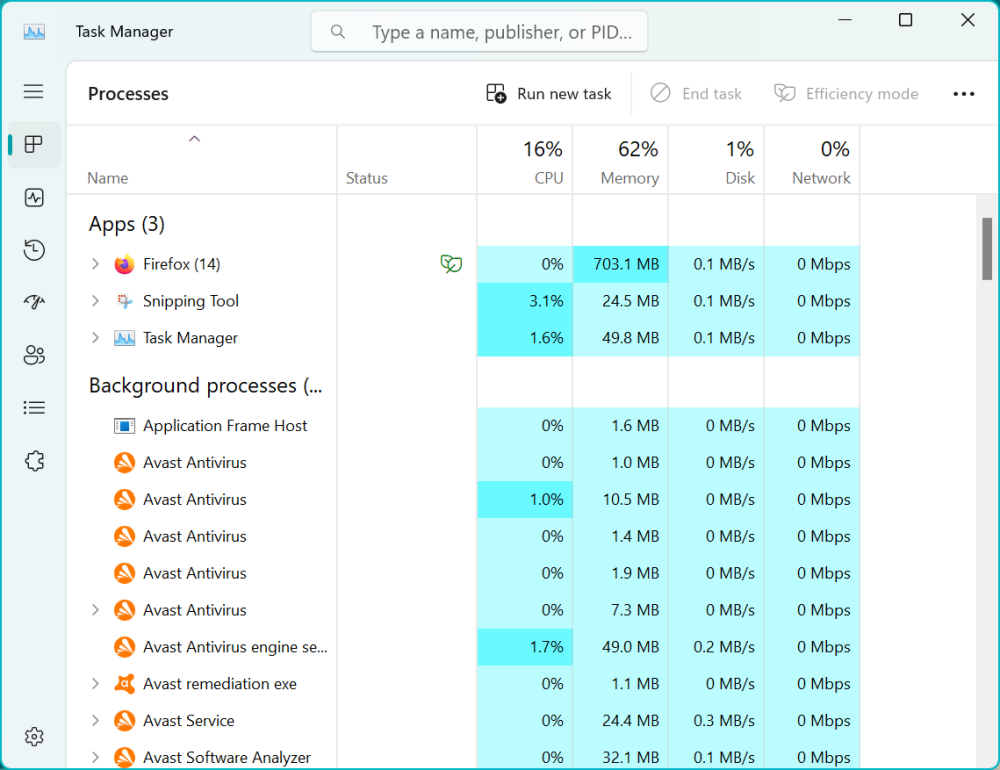1000x770 pixels.
Task: Open the hamburger navigation menu
Action: 34,92
